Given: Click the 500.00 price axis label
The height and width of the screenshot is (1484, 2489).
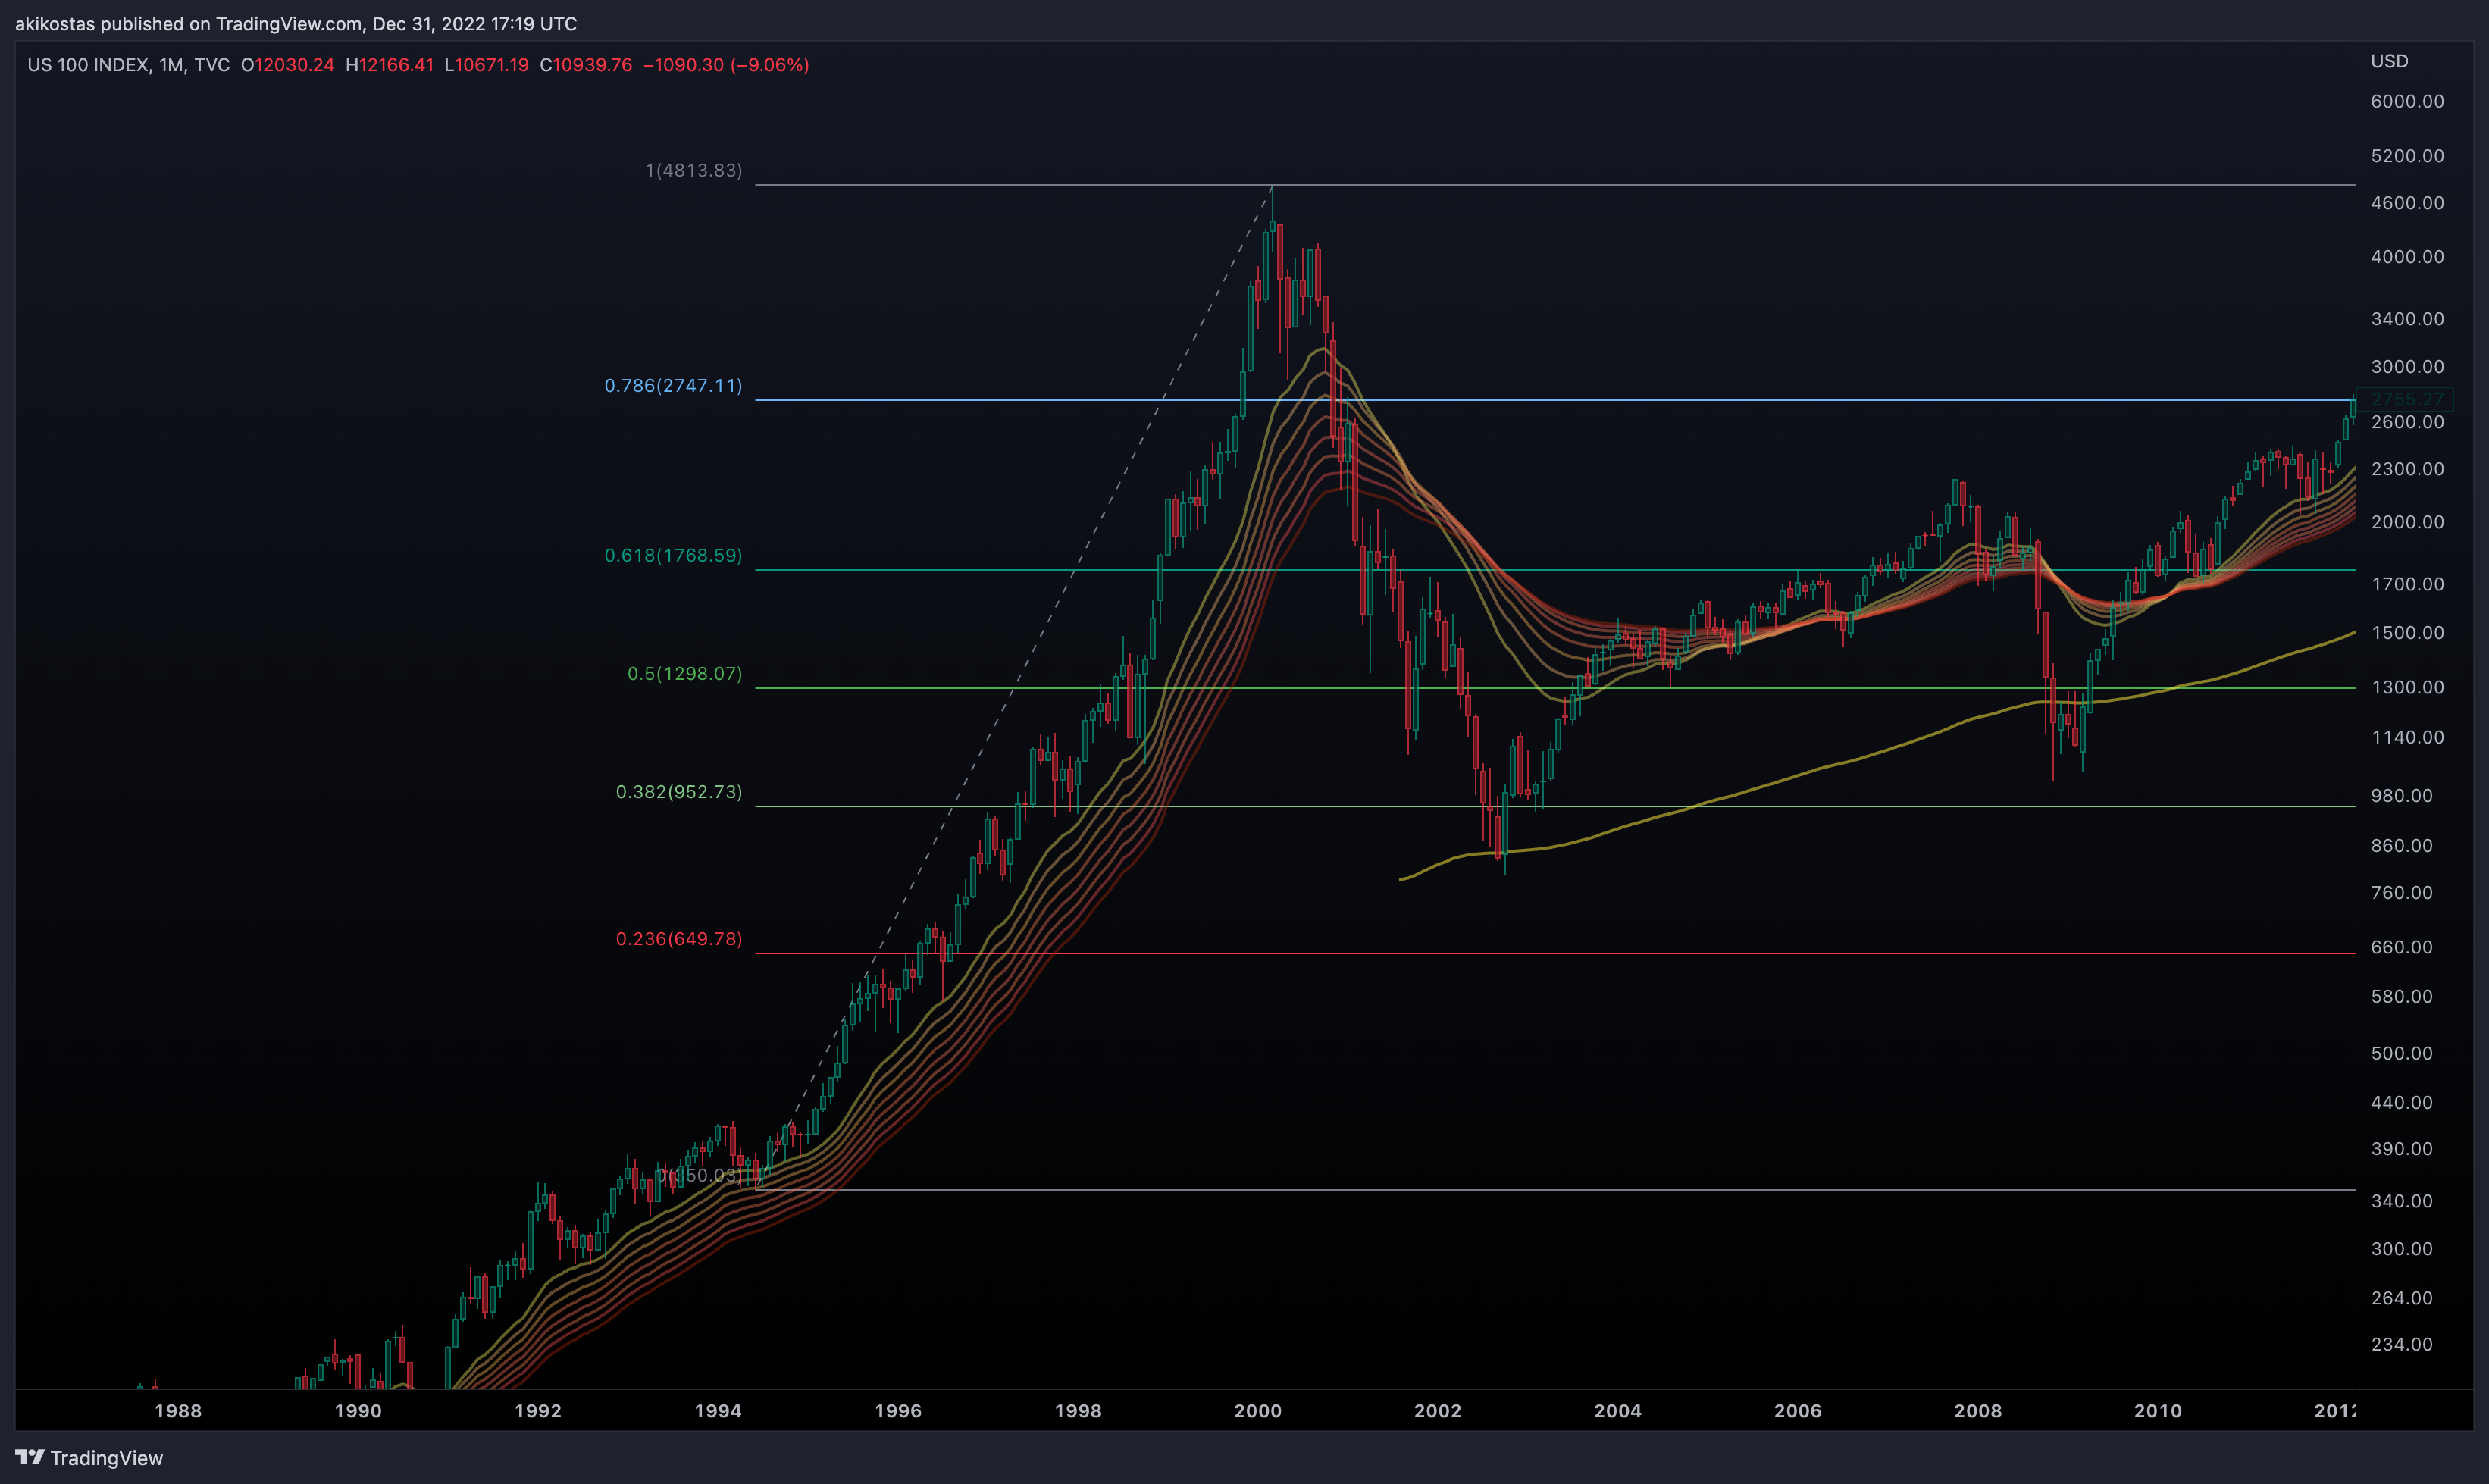Looking at the screenshot, I should point(2401,1053).
